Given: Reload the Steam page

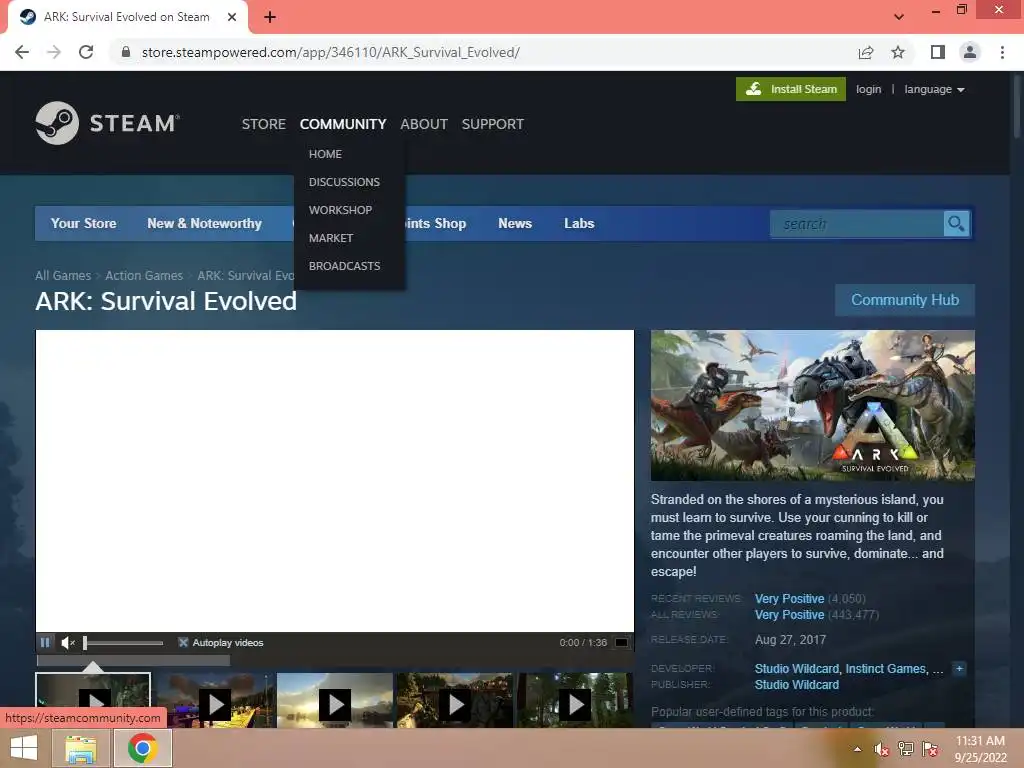Looking at the screenshot, I should click(86, 52).
